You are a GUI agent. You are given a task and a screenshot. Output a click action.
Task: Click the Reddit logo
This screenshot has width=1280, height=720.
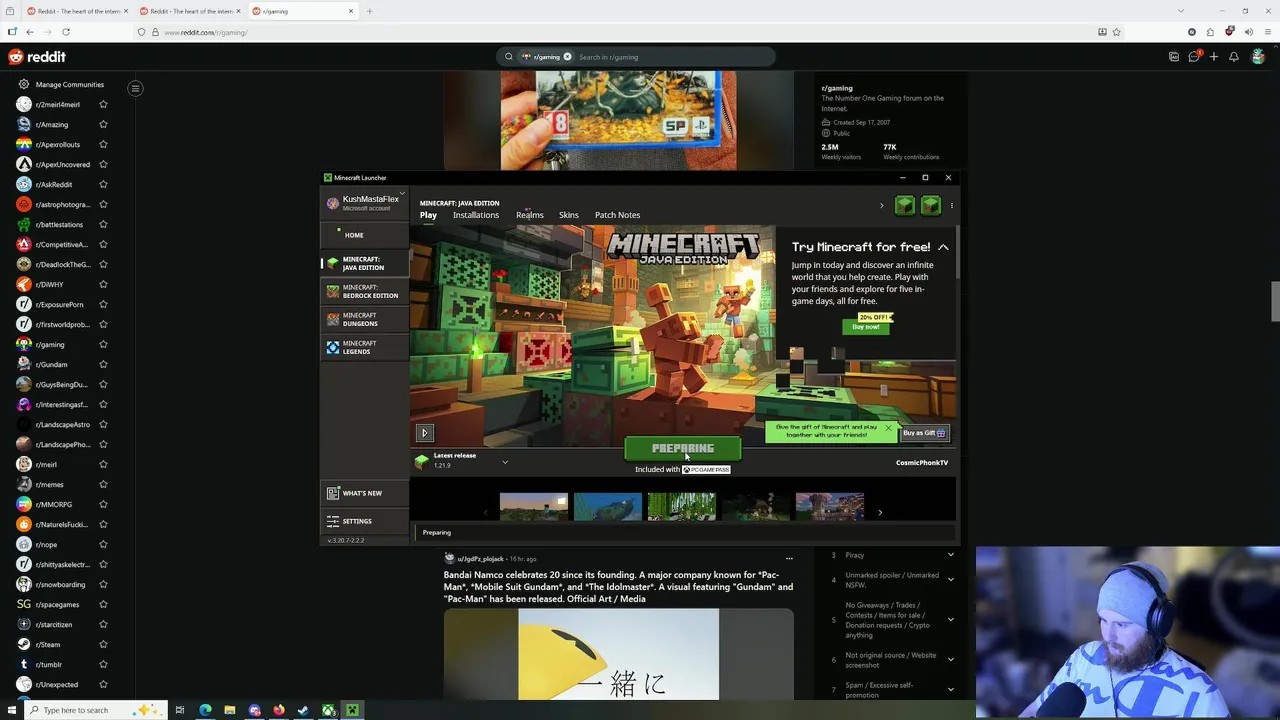coord(37,57)
